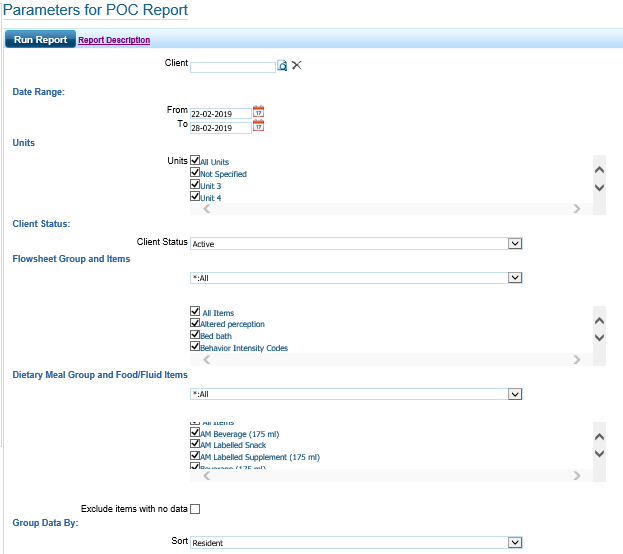The image size is (623, 554).
Task: Uncheck the All Units checkbox
Action: [195, 161]
